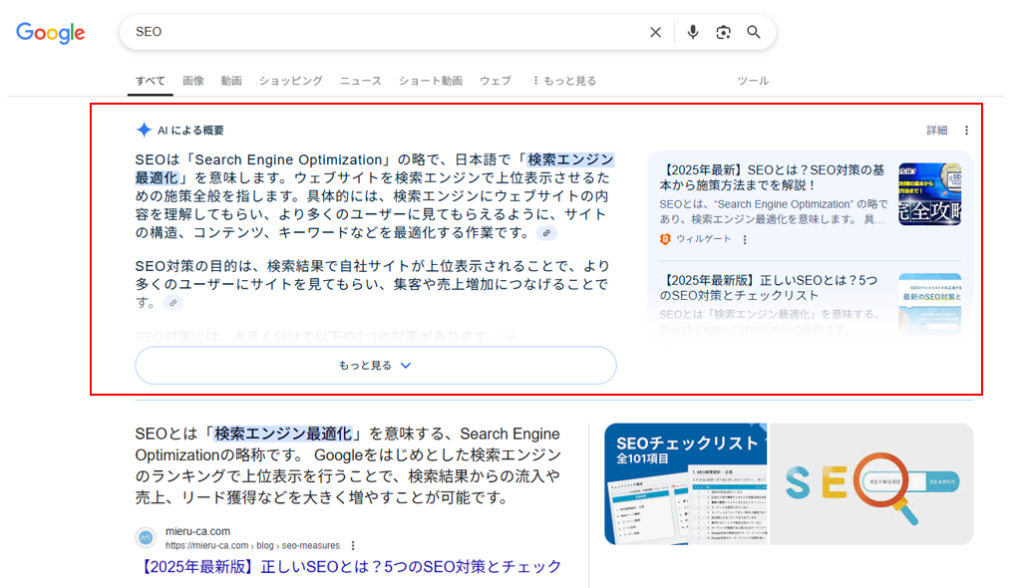The image size is (1024, 588).
Task: Switch to the ショート動画 tab
Action: tap(430, 81)
